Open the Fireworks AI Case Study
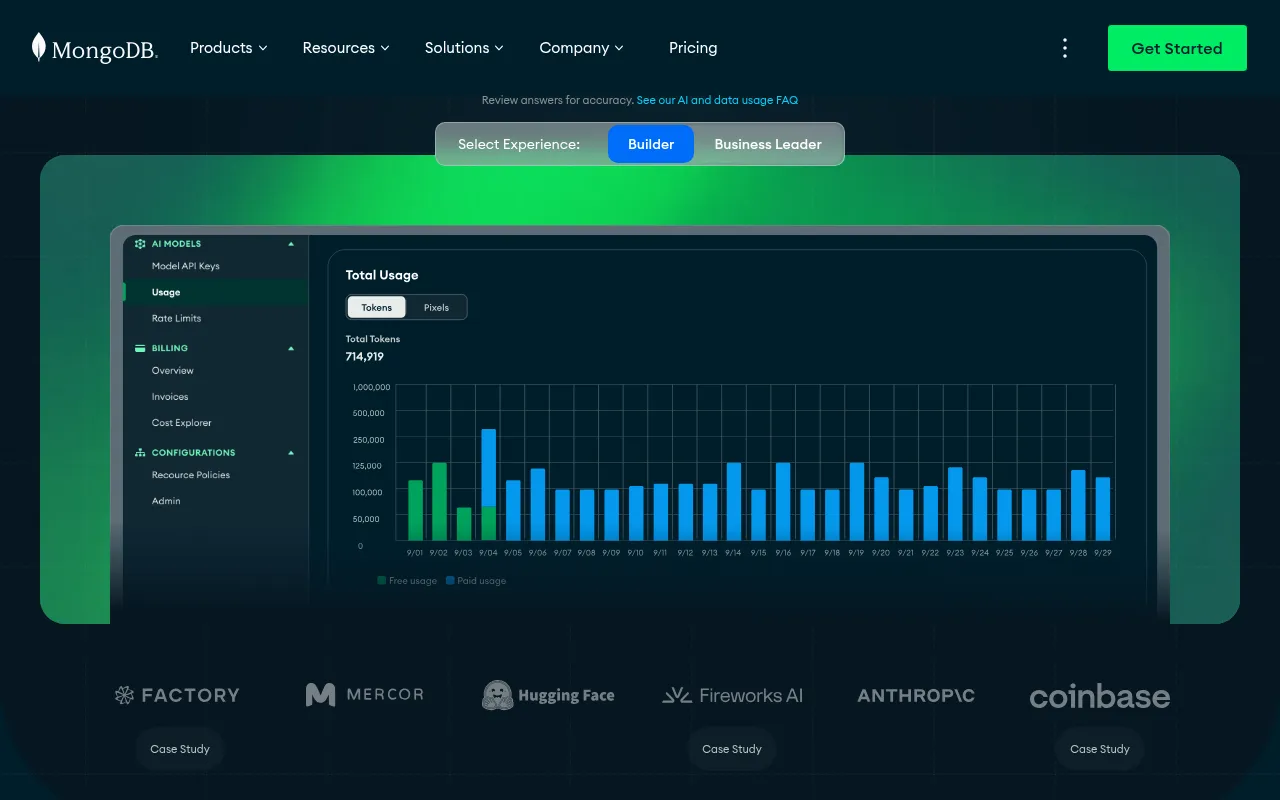 732,749
